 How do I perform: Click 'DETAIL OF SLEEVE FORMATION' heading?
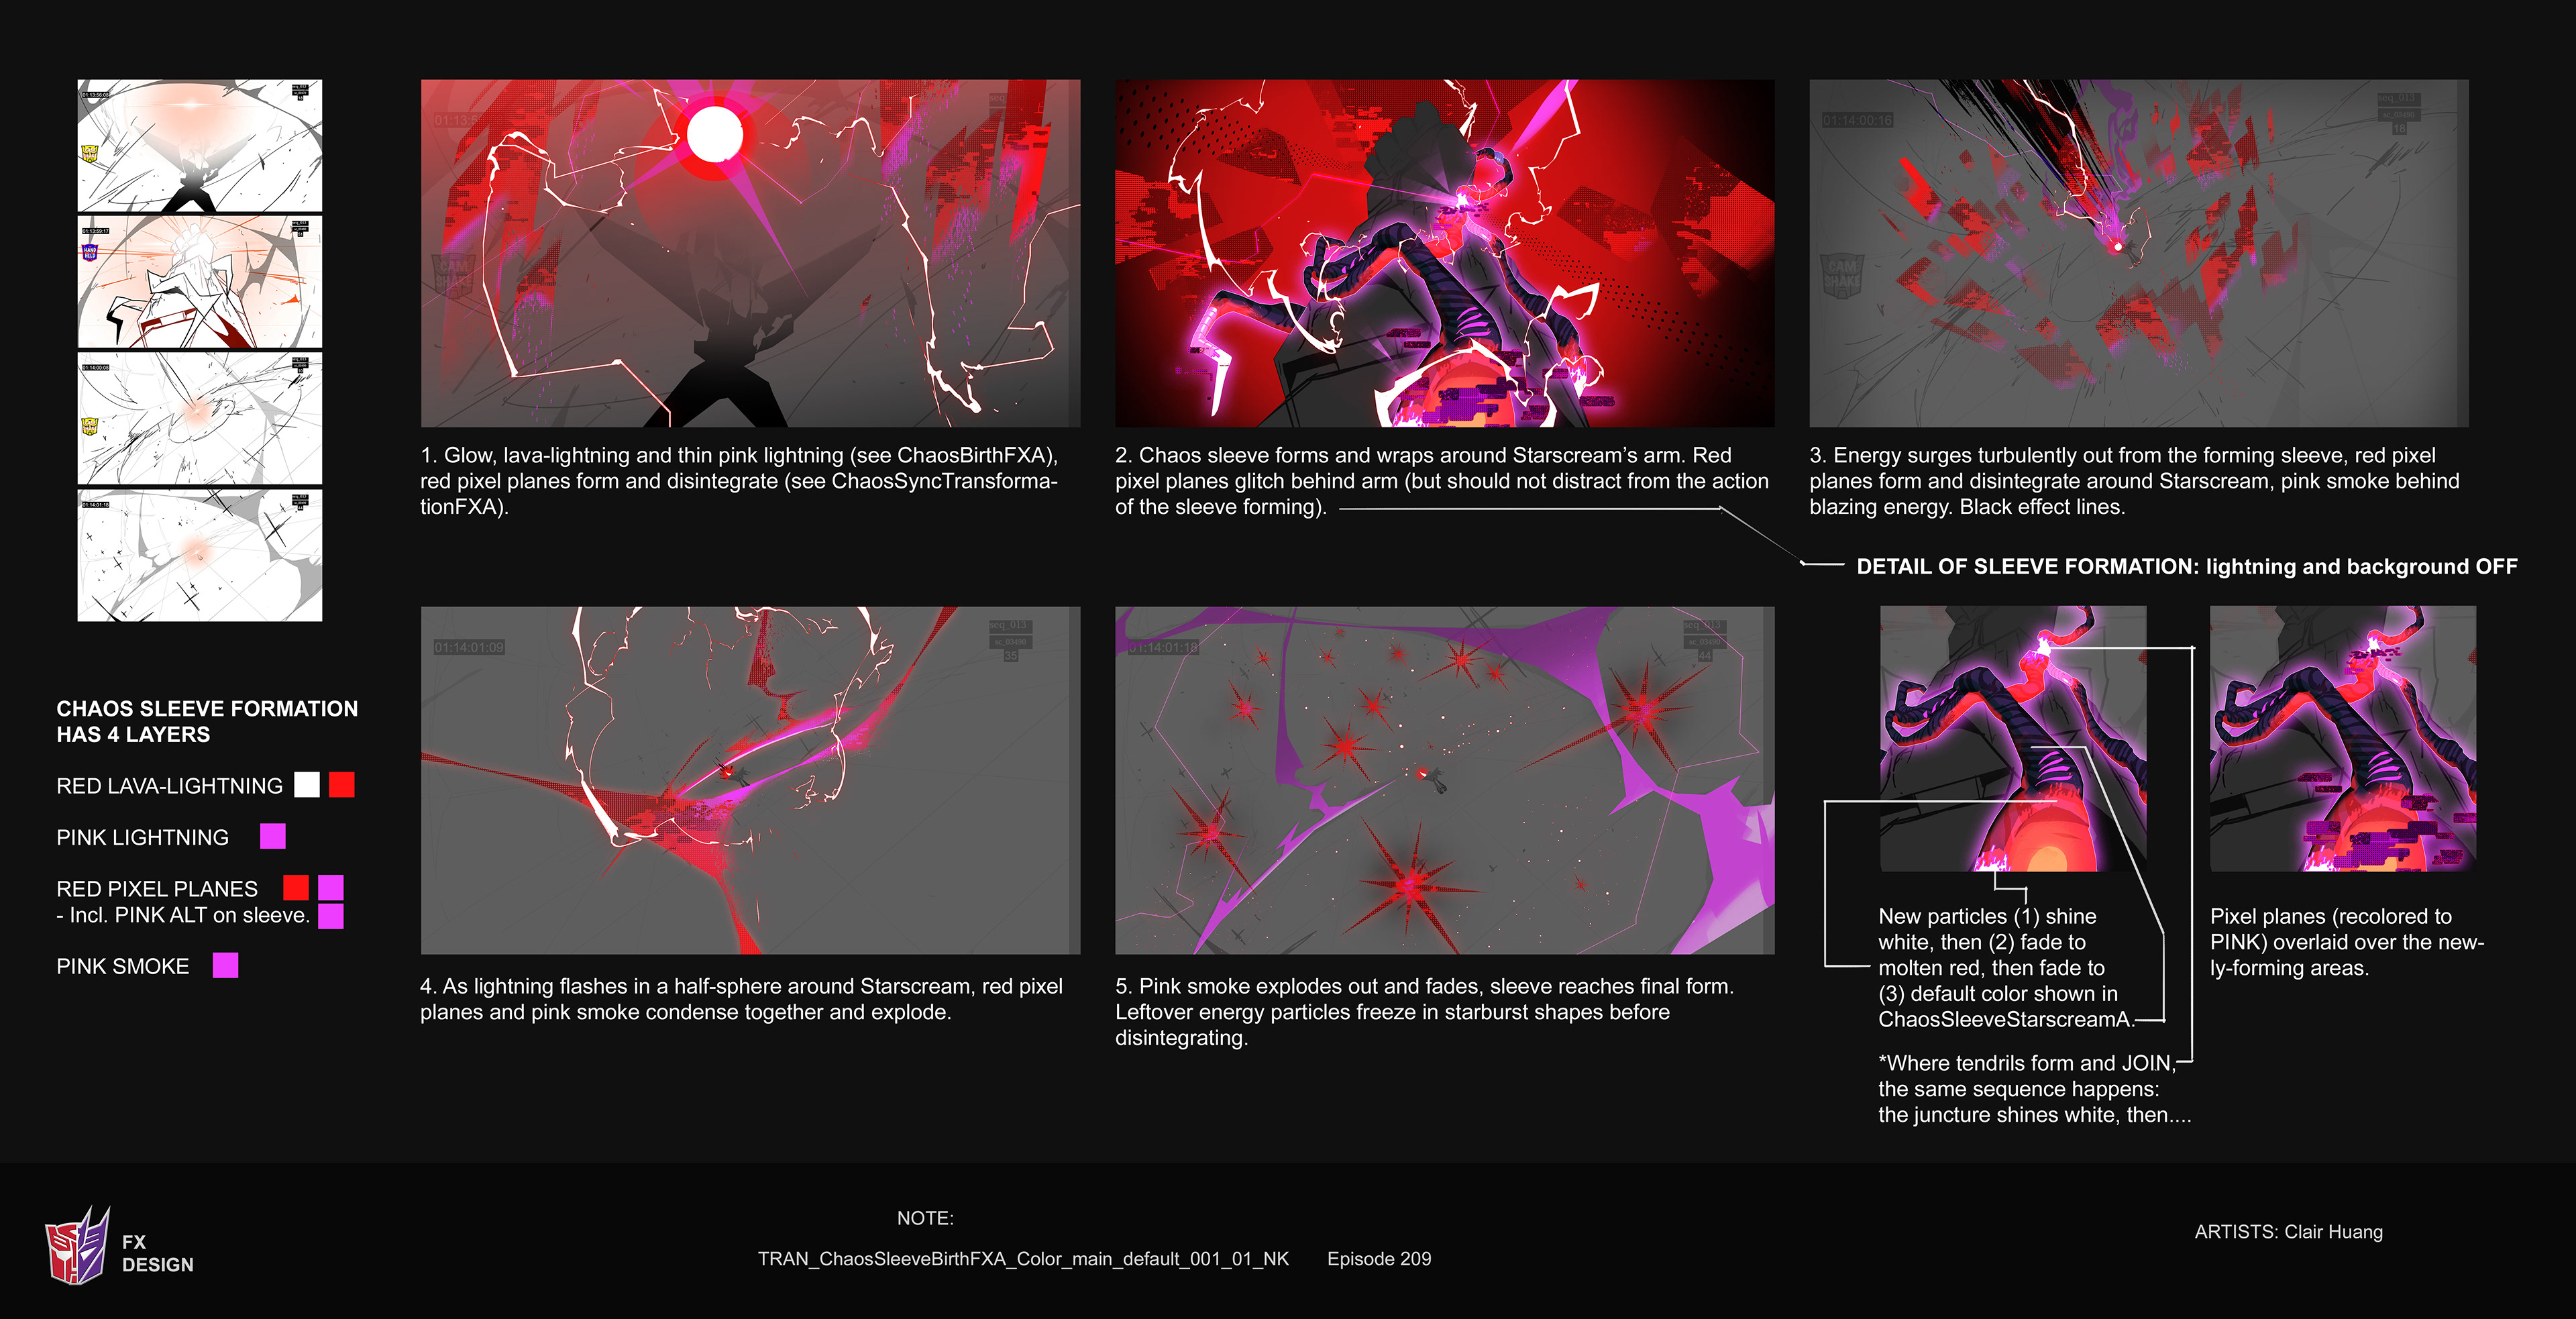pos(2187,566)
